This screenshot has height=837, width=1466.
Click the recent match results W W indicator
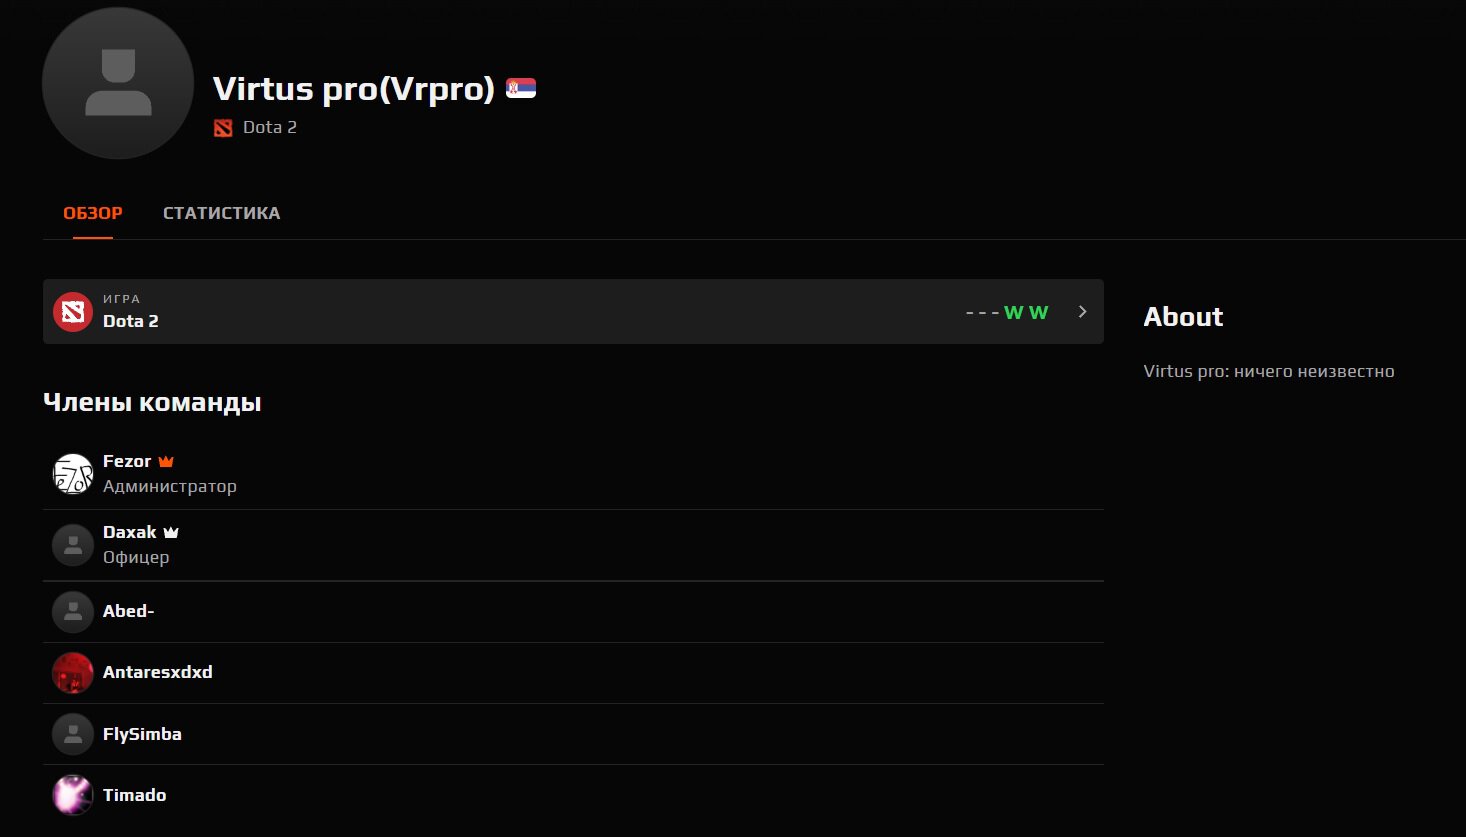[1025, 312]
